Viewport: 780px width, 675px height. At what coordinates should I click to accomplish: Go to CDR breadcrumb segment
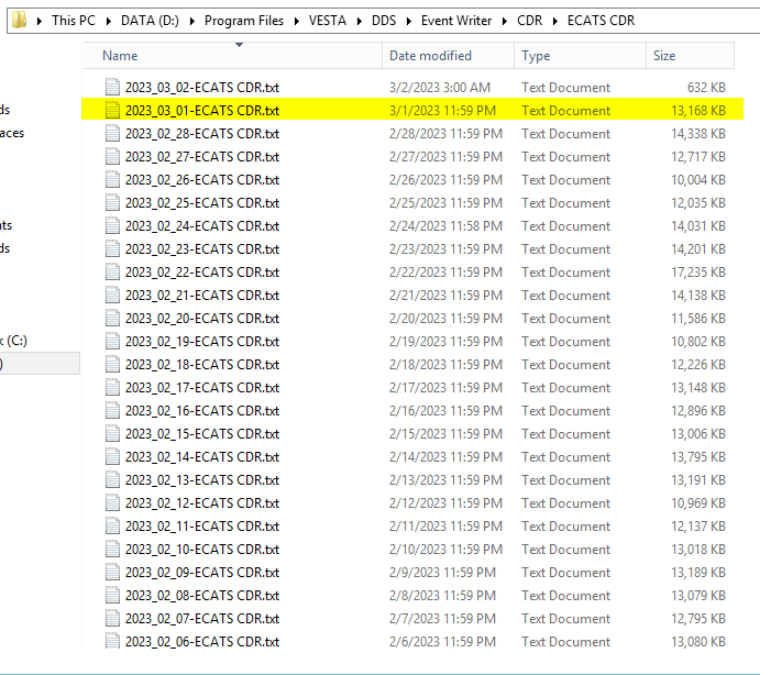tap(529, 20)
